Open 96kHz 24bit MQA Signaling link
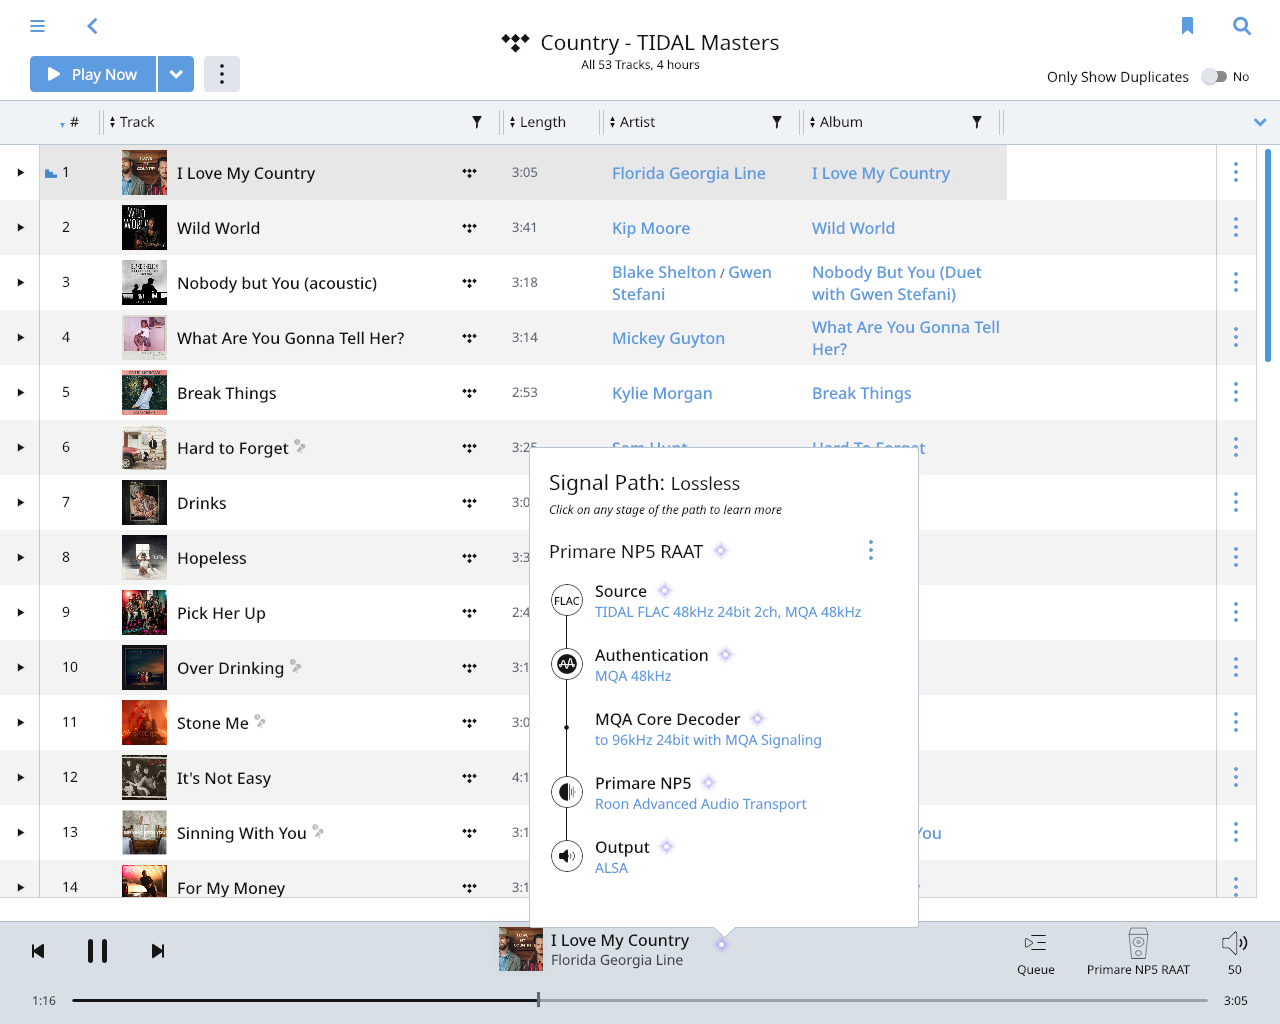Screen dimensions: 1280x1024 click(708, 740)
